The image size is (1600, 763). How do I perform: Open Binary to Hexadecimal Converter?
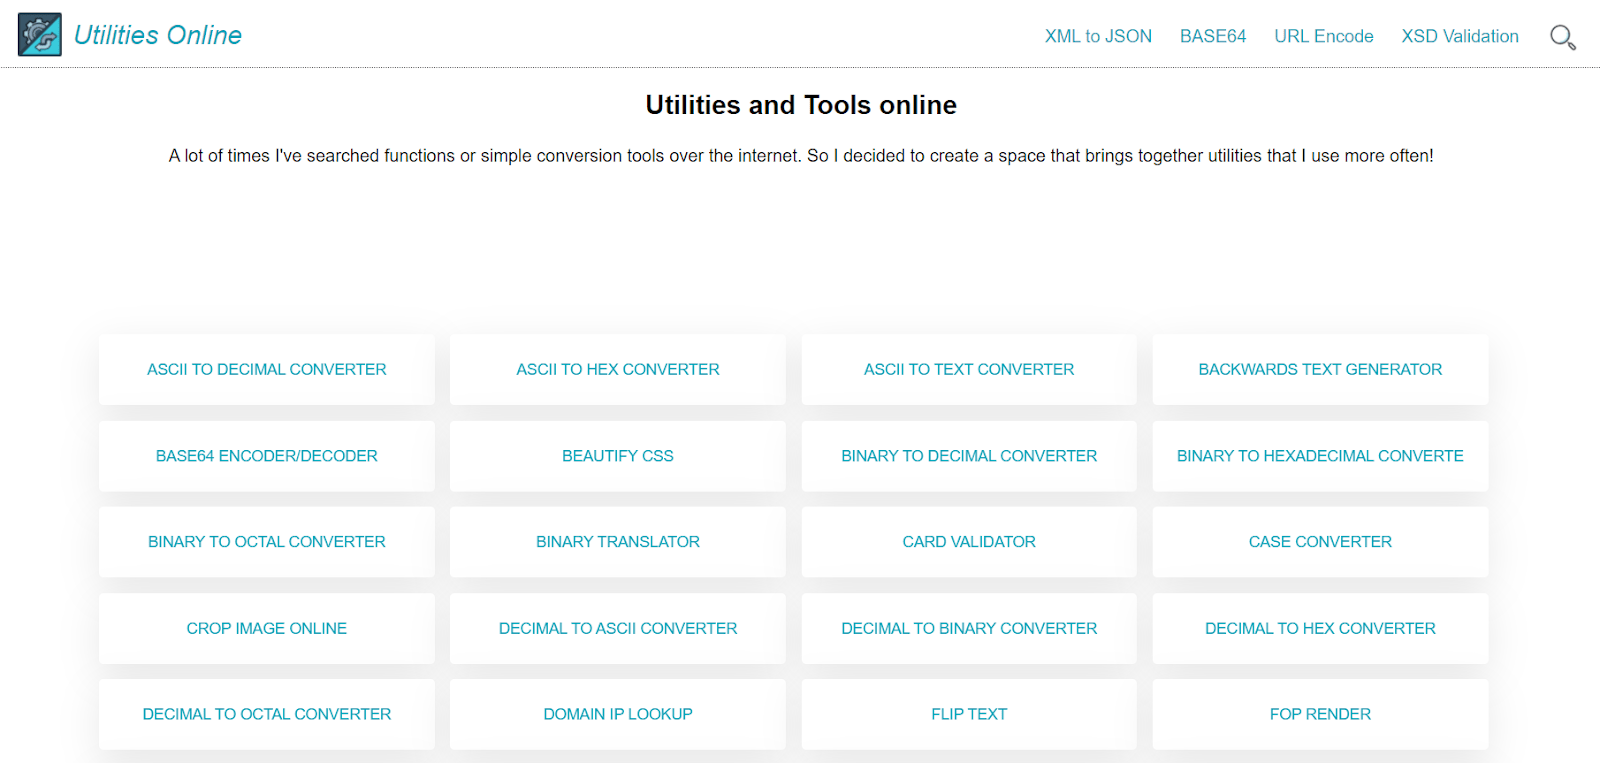1320,456
